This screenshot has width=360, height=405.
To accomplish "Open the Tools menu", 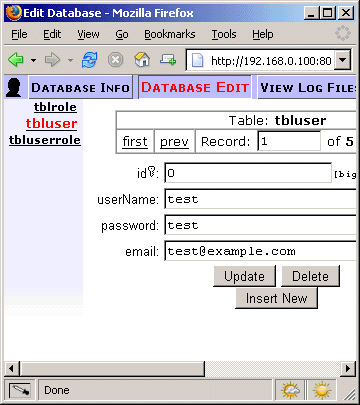I will click(224, 34).
